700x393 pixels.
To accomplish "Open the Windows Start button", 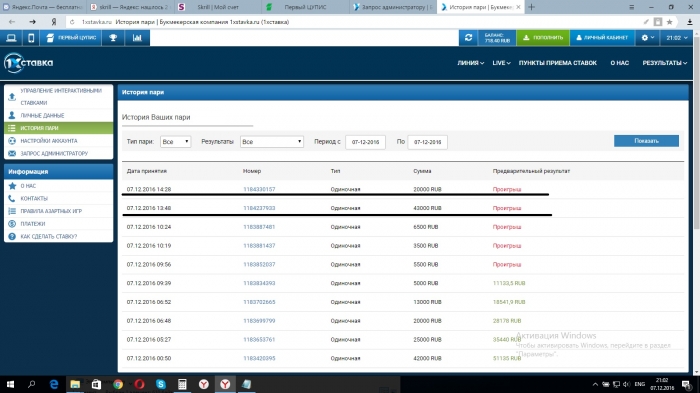I will click(x=10, y=384).
